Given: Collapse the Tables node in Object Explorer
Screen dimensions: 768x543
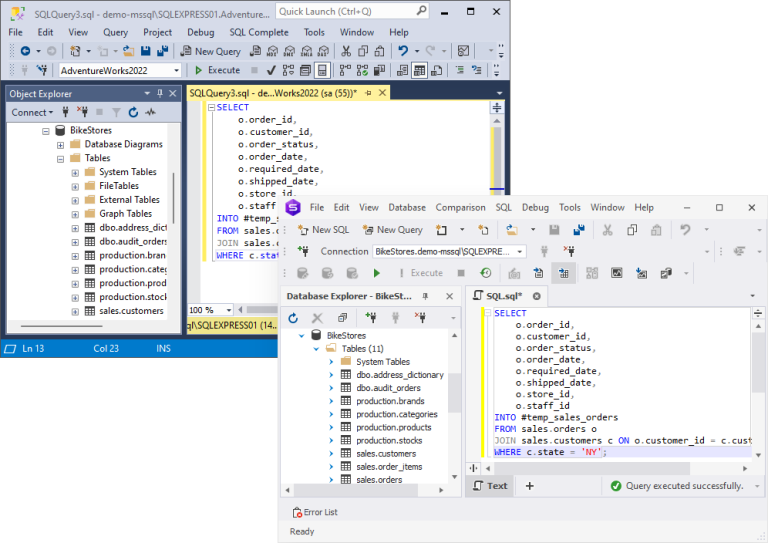Looking at the screenshot, I should point(61,158).
